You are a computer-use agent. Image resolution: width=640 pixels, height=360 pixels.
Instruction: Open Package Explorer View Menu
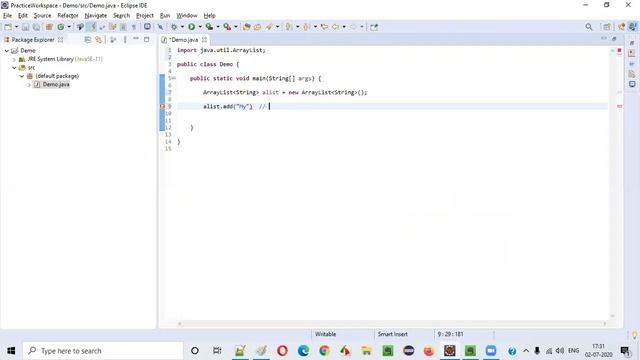pos(125,40)
